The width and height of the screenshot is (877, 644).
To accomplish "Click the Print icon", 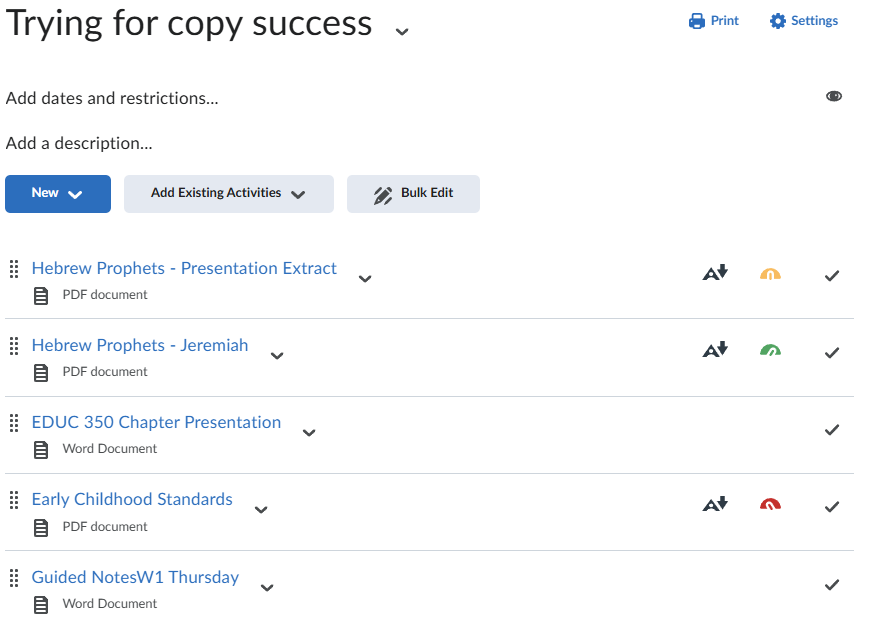I will pyautogui.click(x=697, y=21).
